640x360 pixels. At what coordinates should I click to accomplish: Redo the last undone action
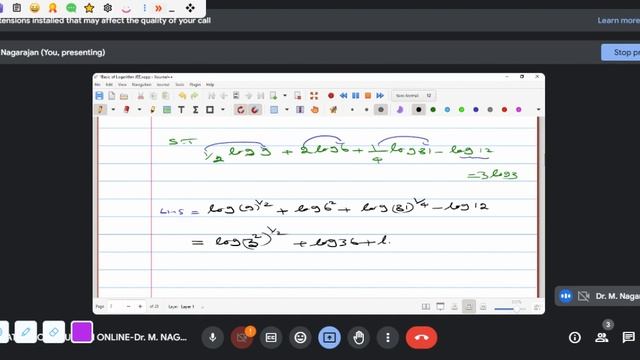tap(195, 96)
